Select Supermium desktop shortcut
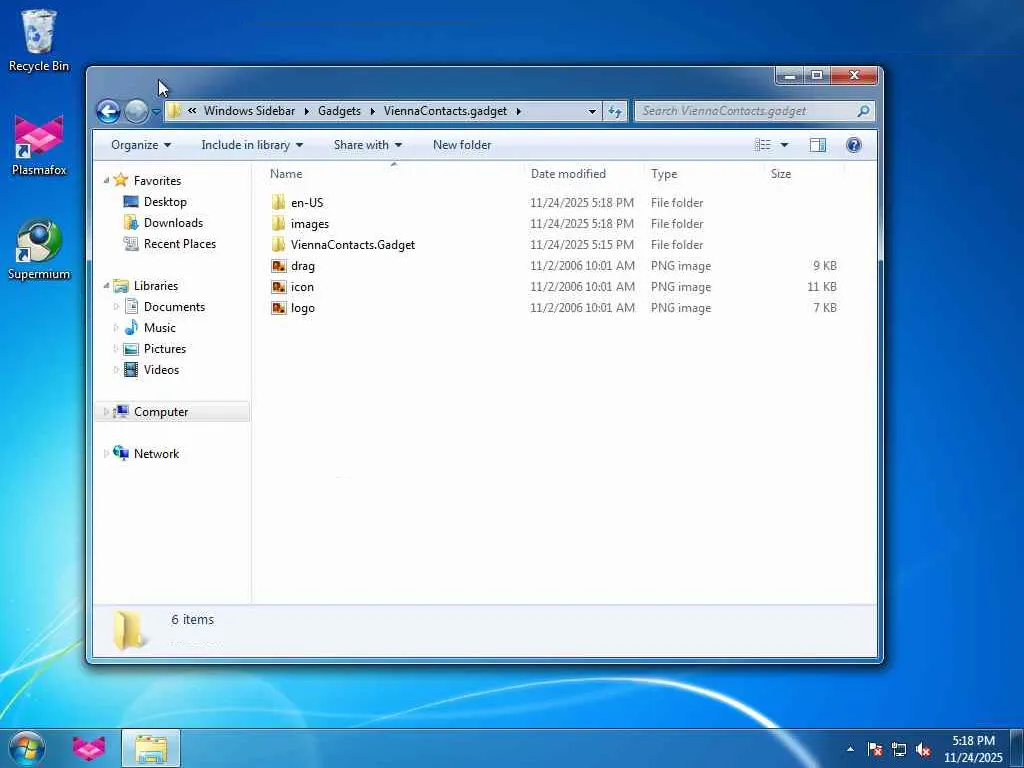Viewport: 1024px width, 768px height. coord(39,250)
